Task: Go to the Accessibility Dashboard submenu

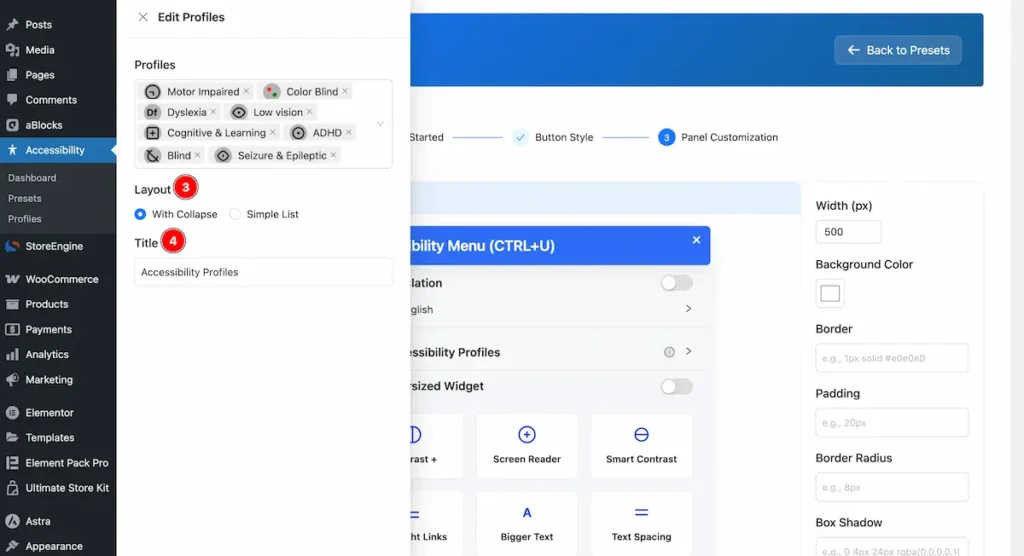Action: click(x=32, y=178)
